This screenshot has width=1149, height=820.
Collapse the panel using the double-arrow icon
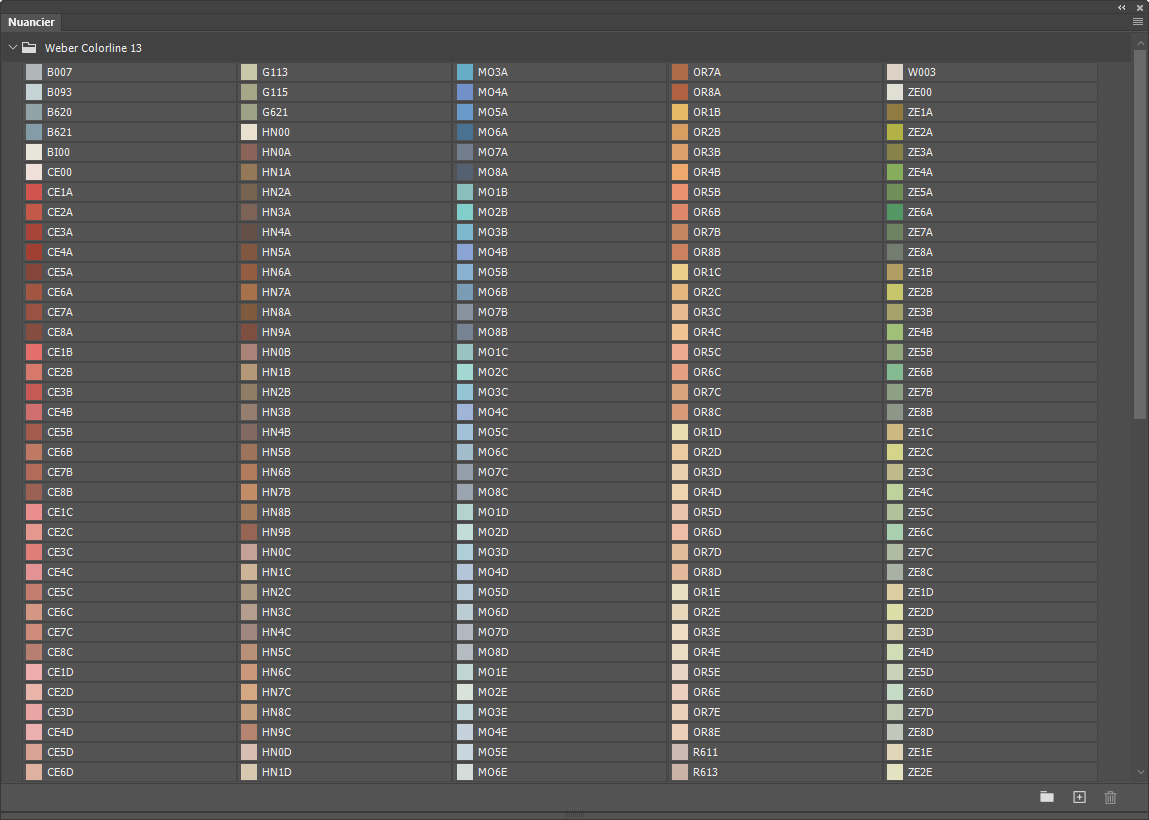click(x=1122, y=7)
